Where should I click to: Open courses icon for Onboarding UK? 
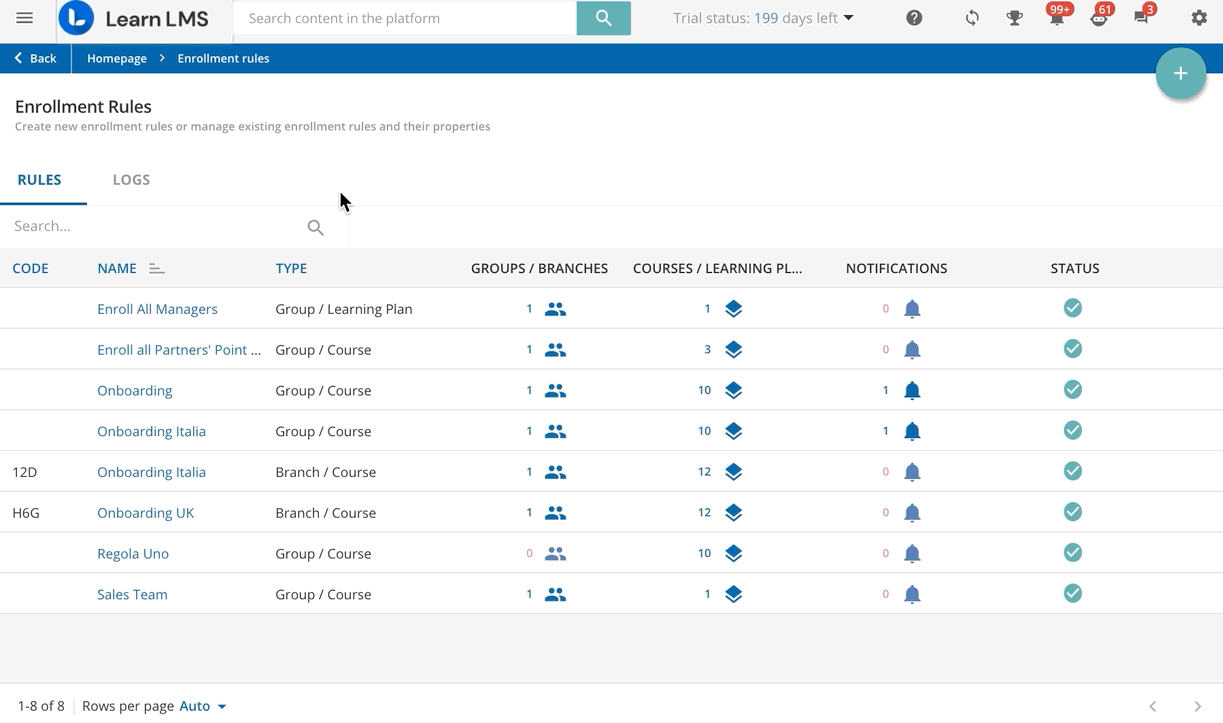(733, 513)
